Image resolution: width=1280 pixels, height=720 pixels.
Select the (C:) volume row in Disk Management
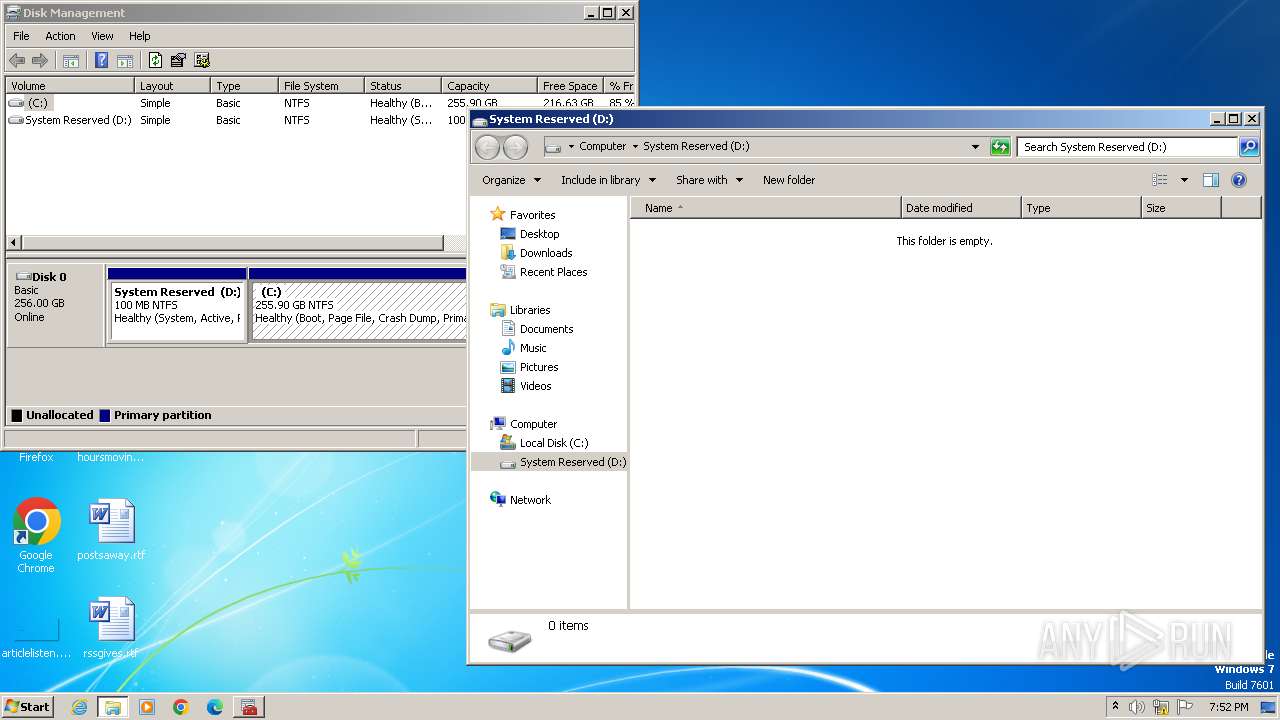coord(320,103)
